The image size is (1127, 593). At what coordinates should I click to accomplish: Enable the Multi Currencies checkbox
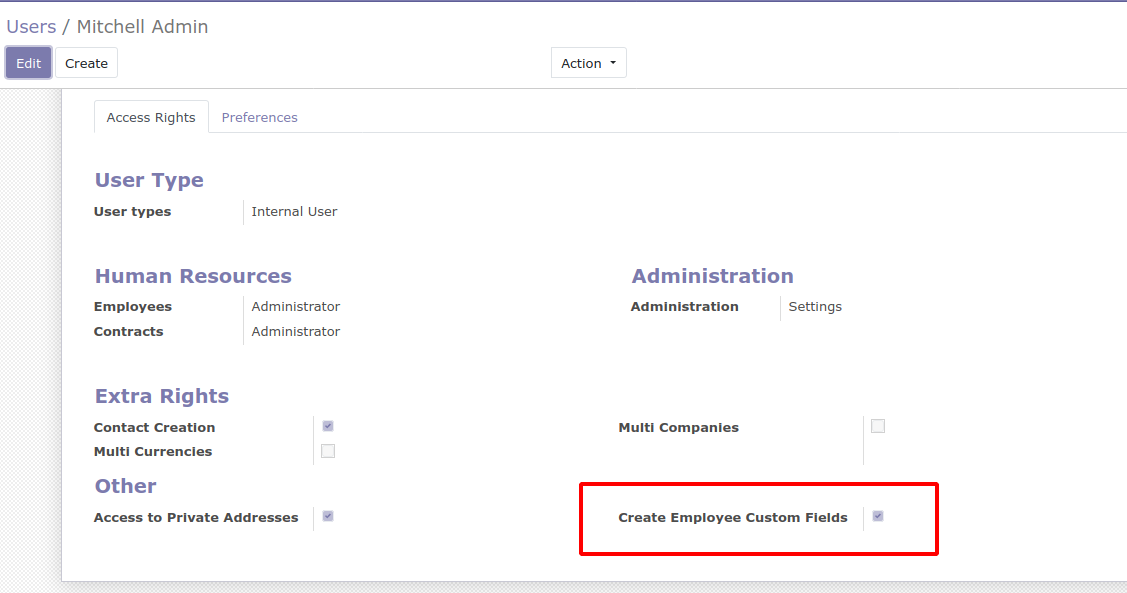click(328, 451)
